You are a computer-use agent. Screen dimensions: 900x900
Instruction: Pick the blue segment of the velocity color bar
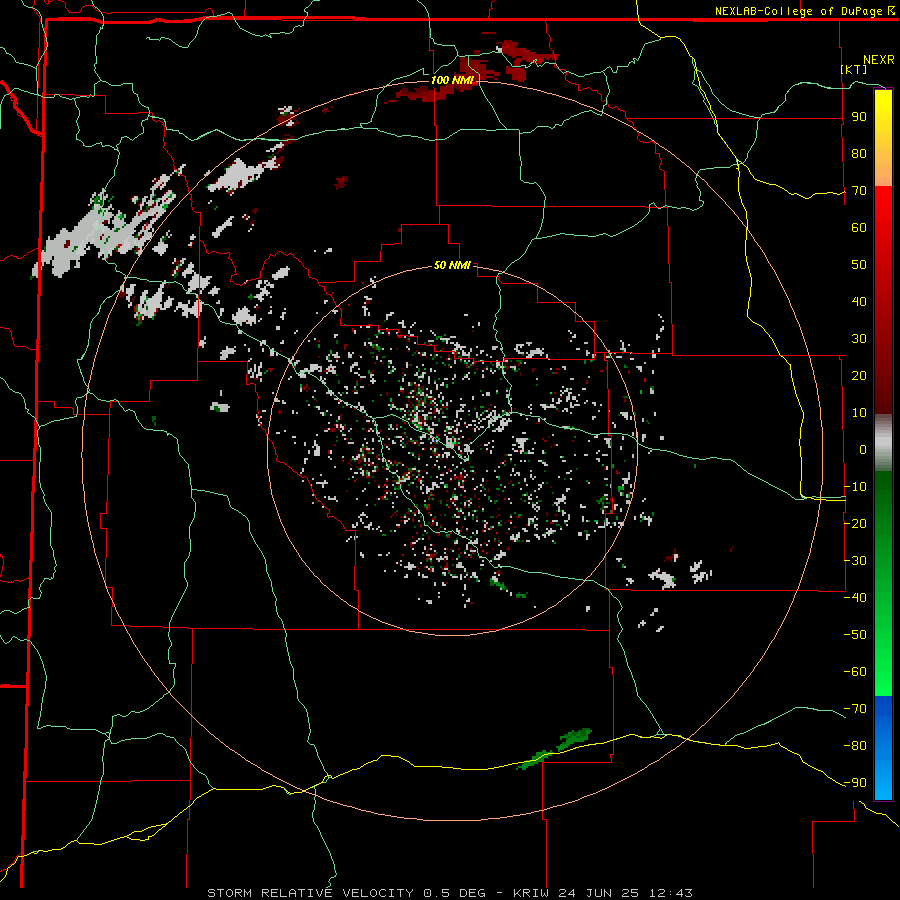tap(883, 748)
